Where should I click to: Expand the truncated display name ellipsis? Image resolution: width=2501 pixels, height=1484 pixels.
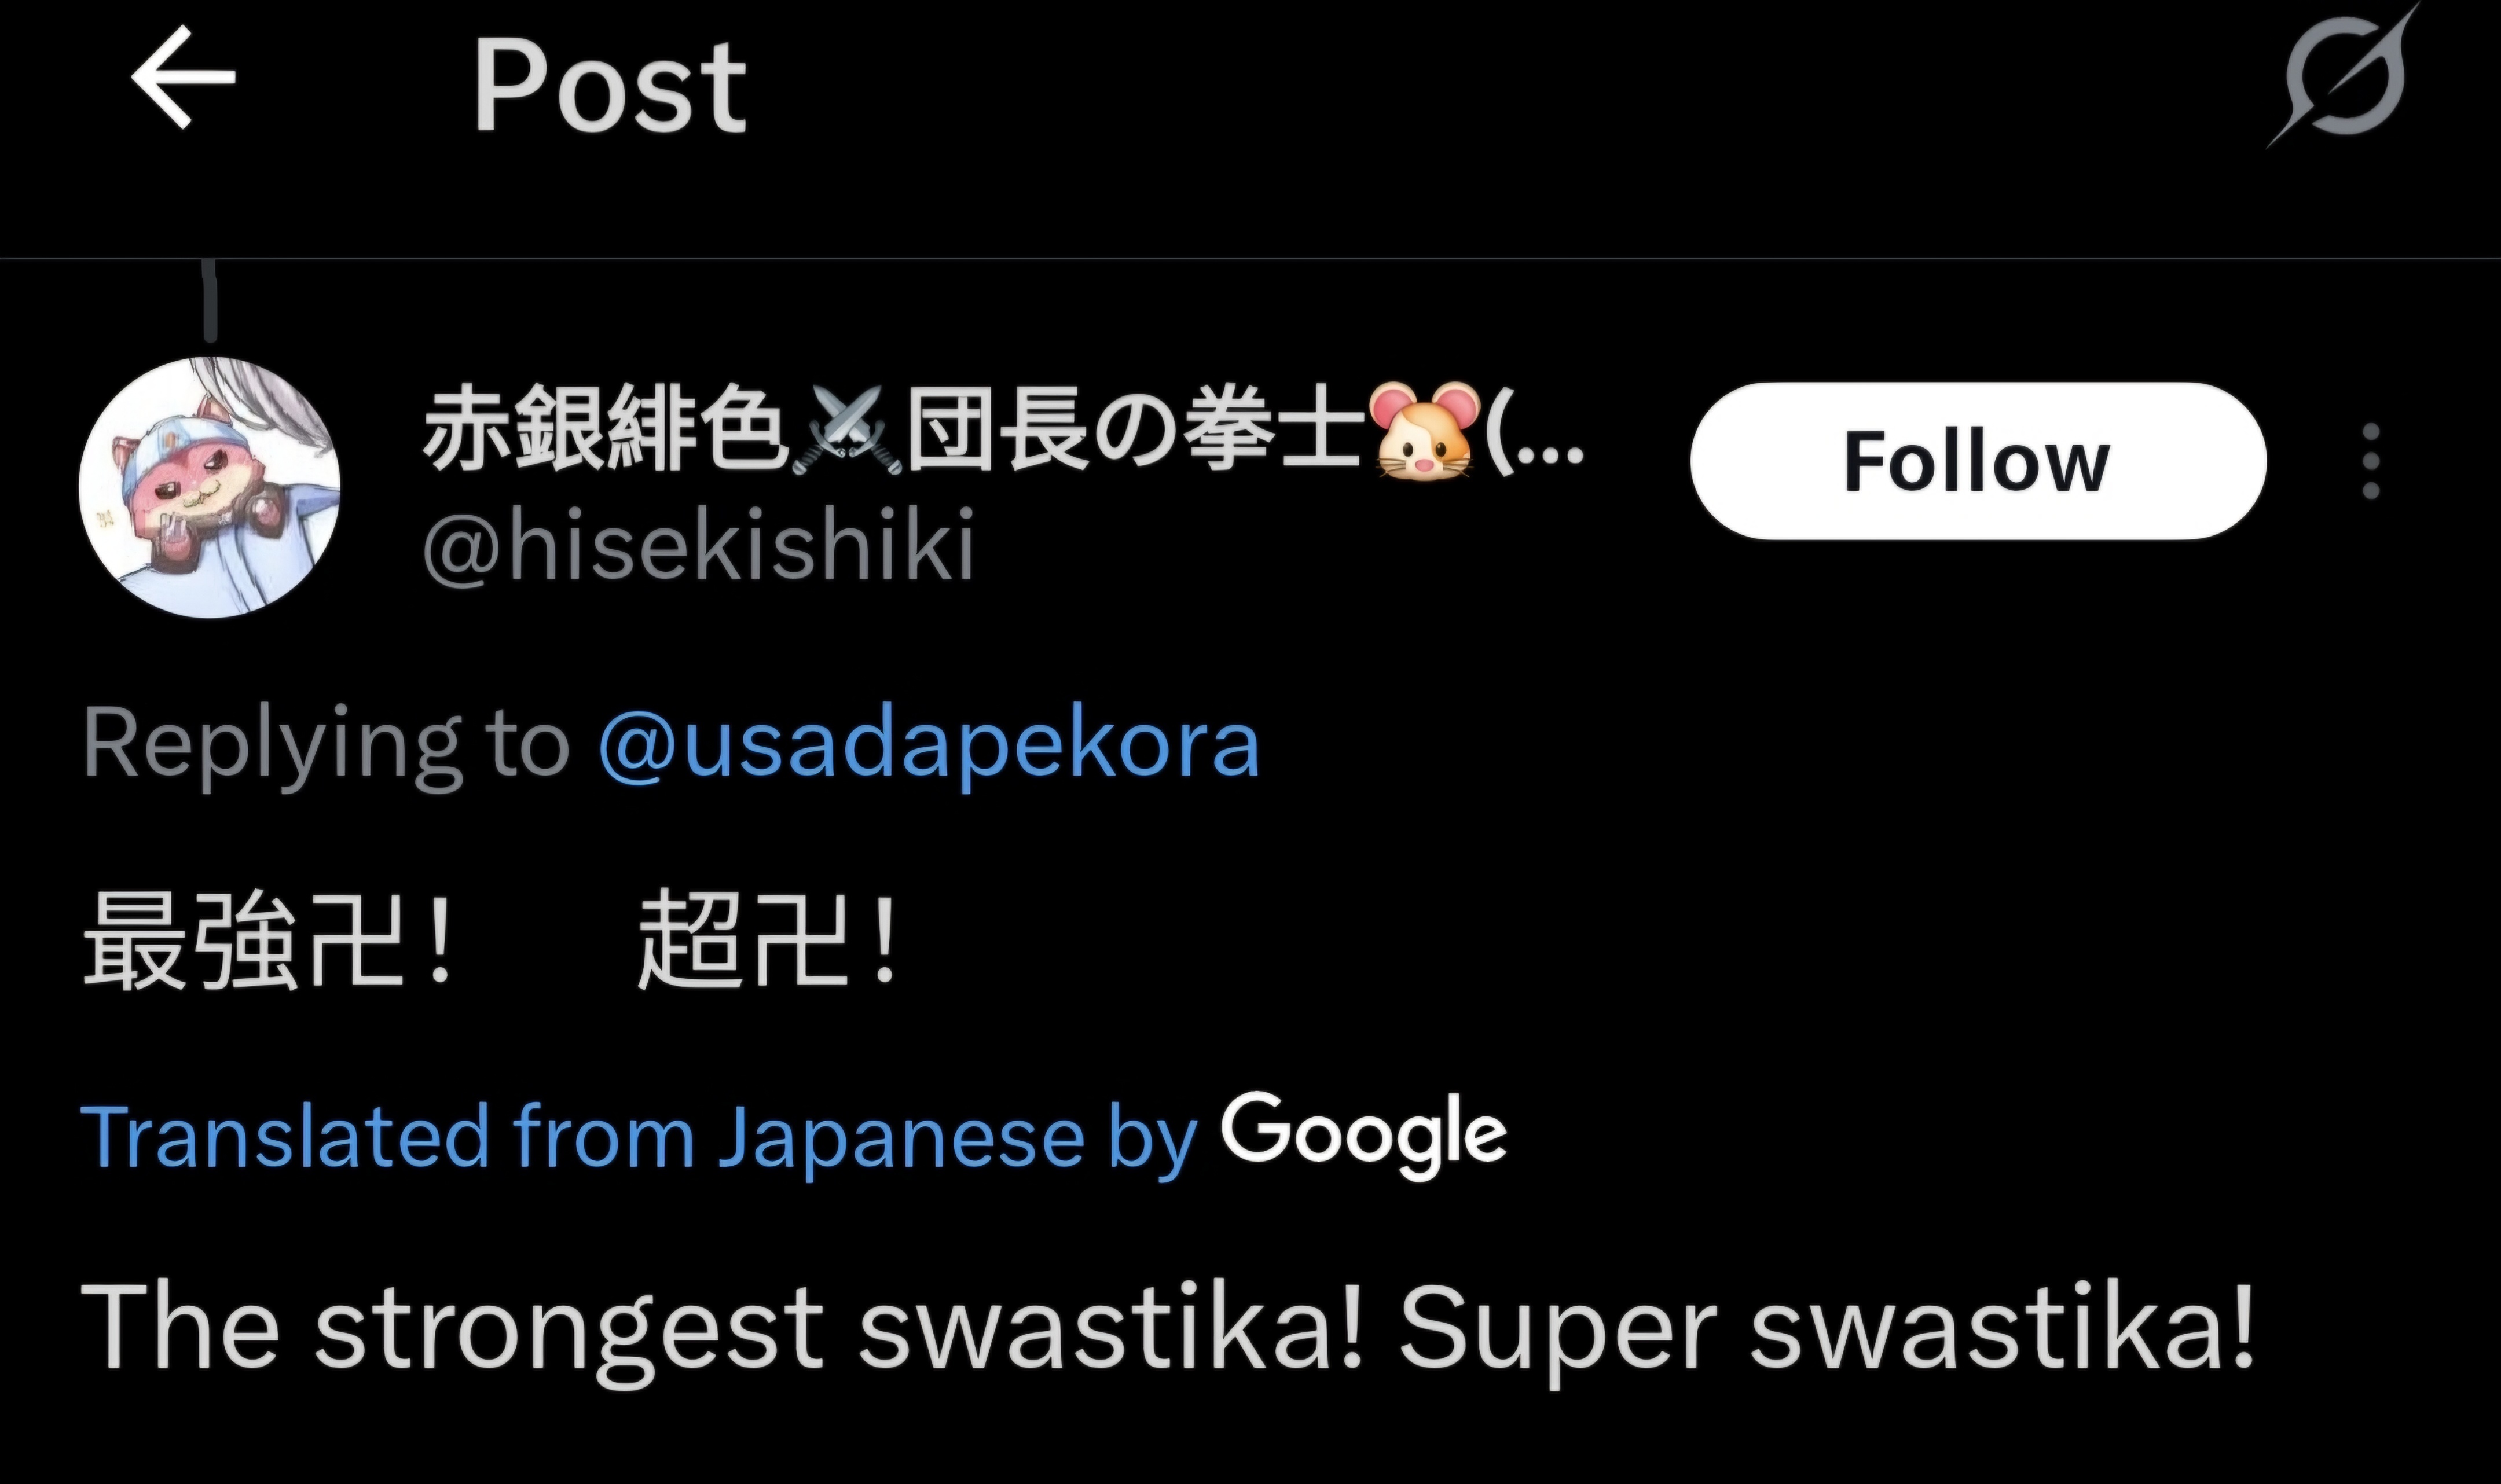(x=1537, y=433)
